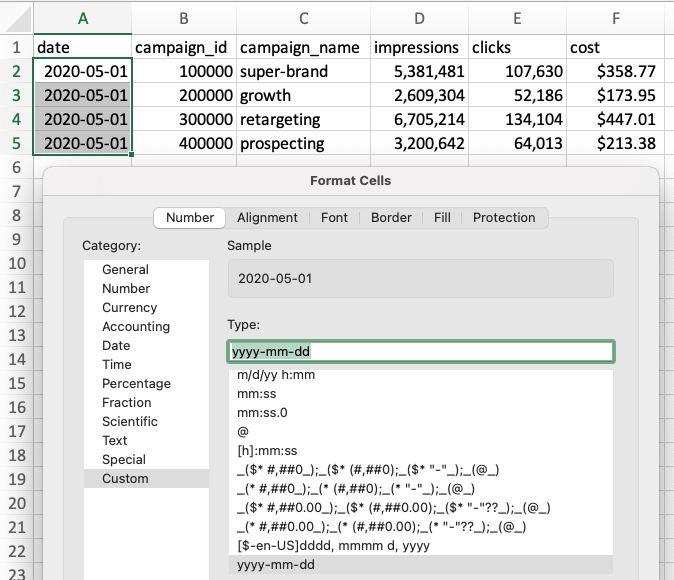Select the Text category
This screenshot has height=580, width=674.
115,441
